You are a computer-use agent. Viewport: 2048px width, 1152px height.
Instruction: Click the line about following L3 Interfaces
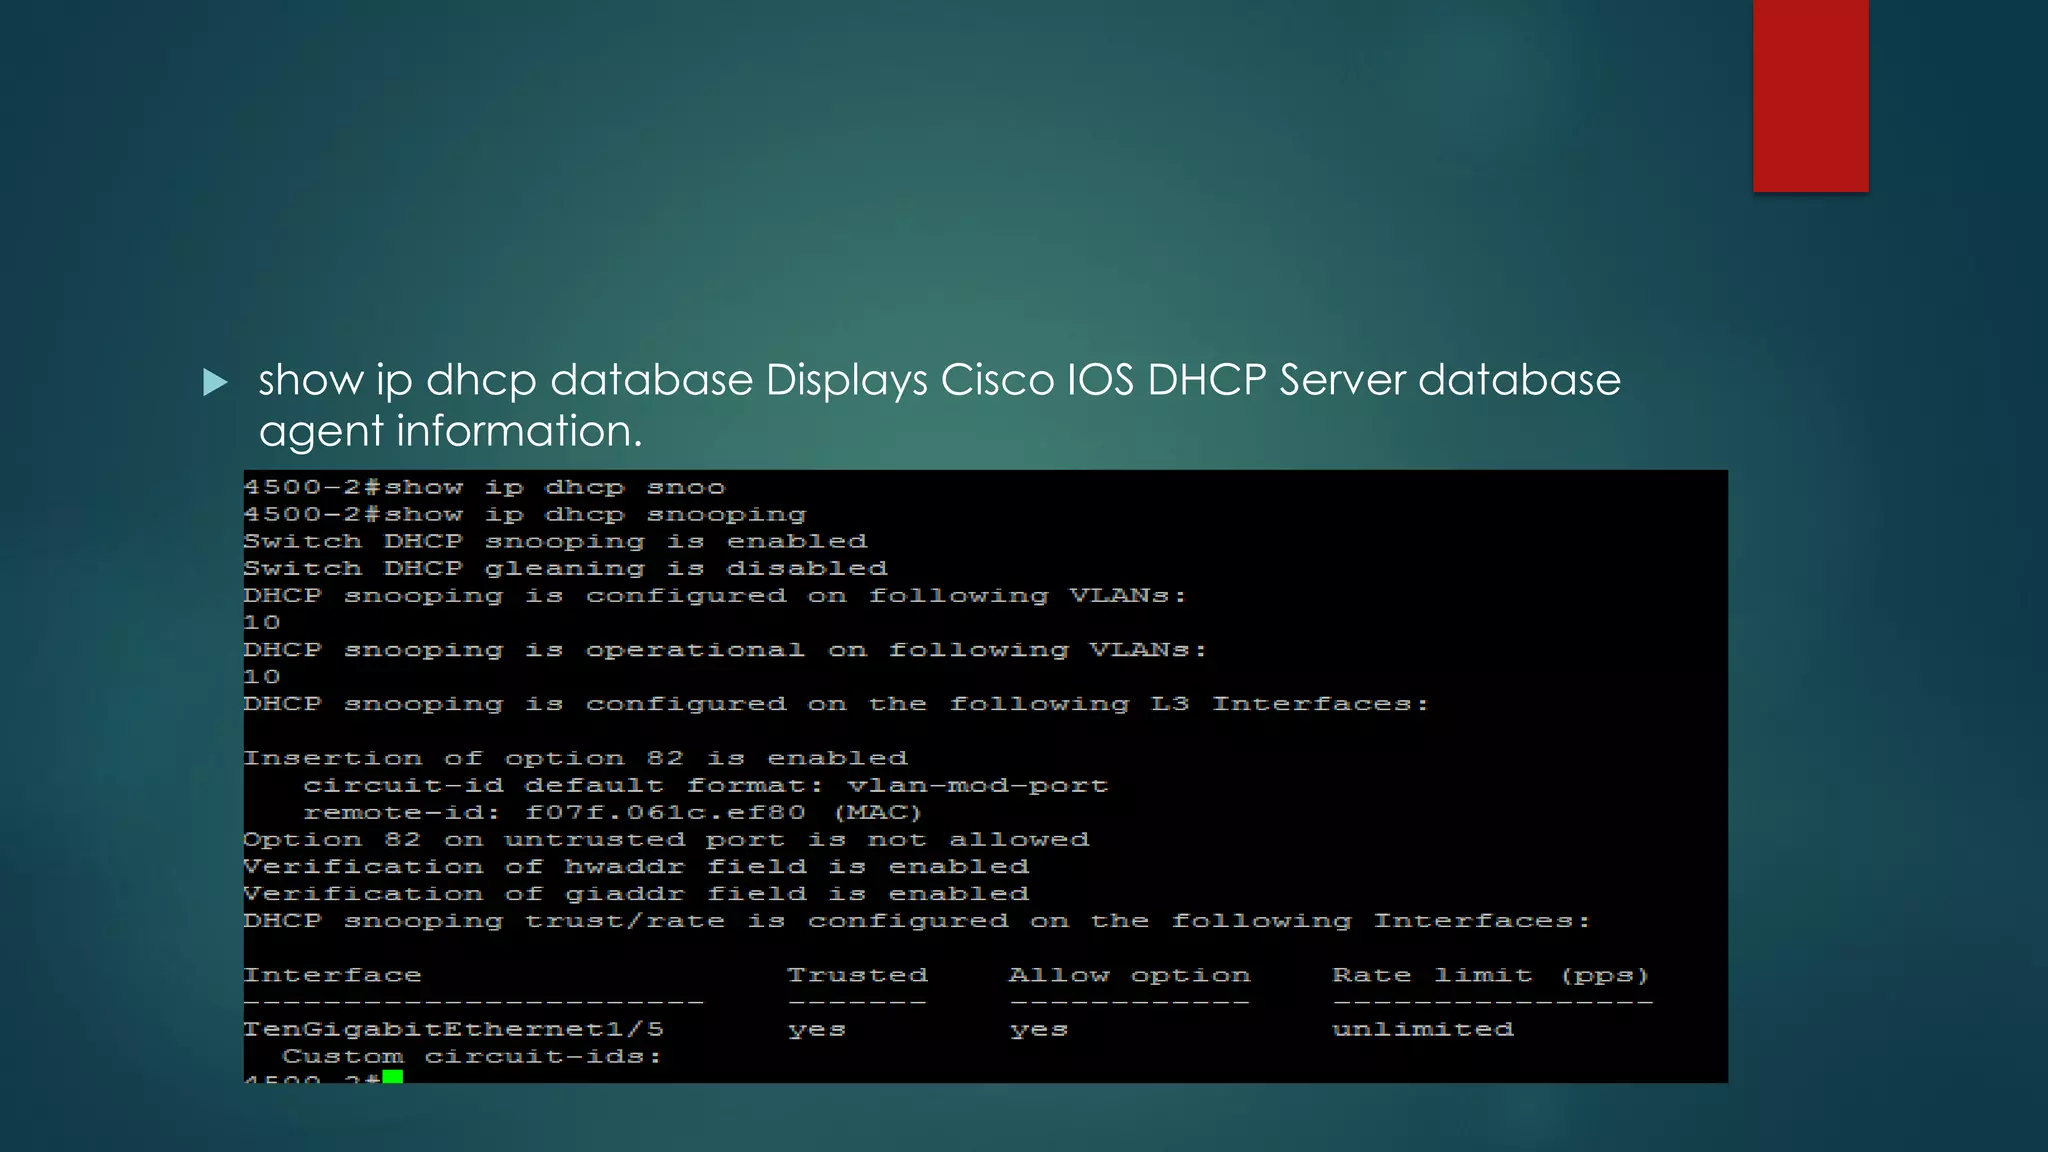coord(837,704)
